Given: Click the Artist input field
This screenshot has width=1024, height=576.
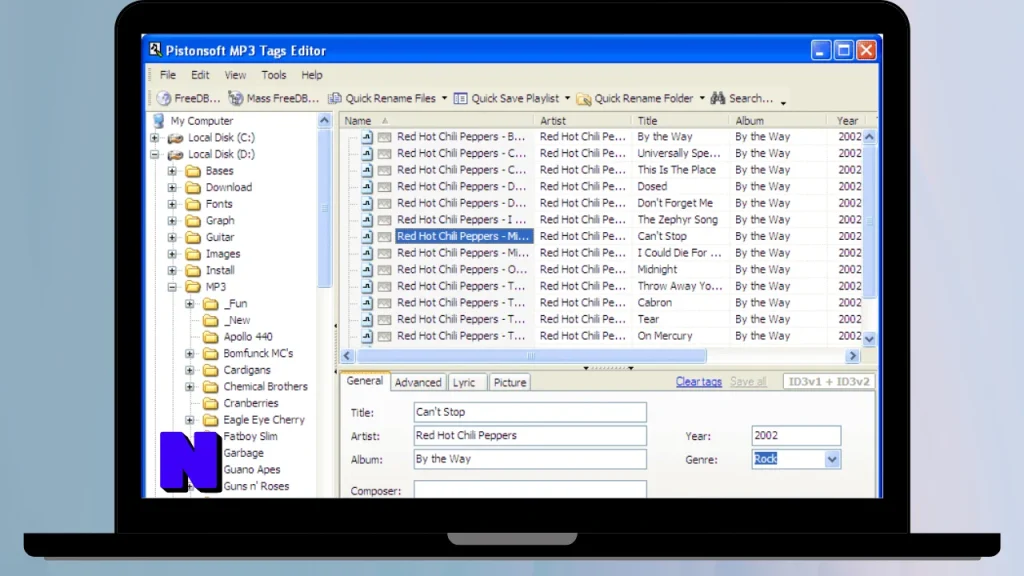Looking at the screenshot, I should (x=530, y=436).
